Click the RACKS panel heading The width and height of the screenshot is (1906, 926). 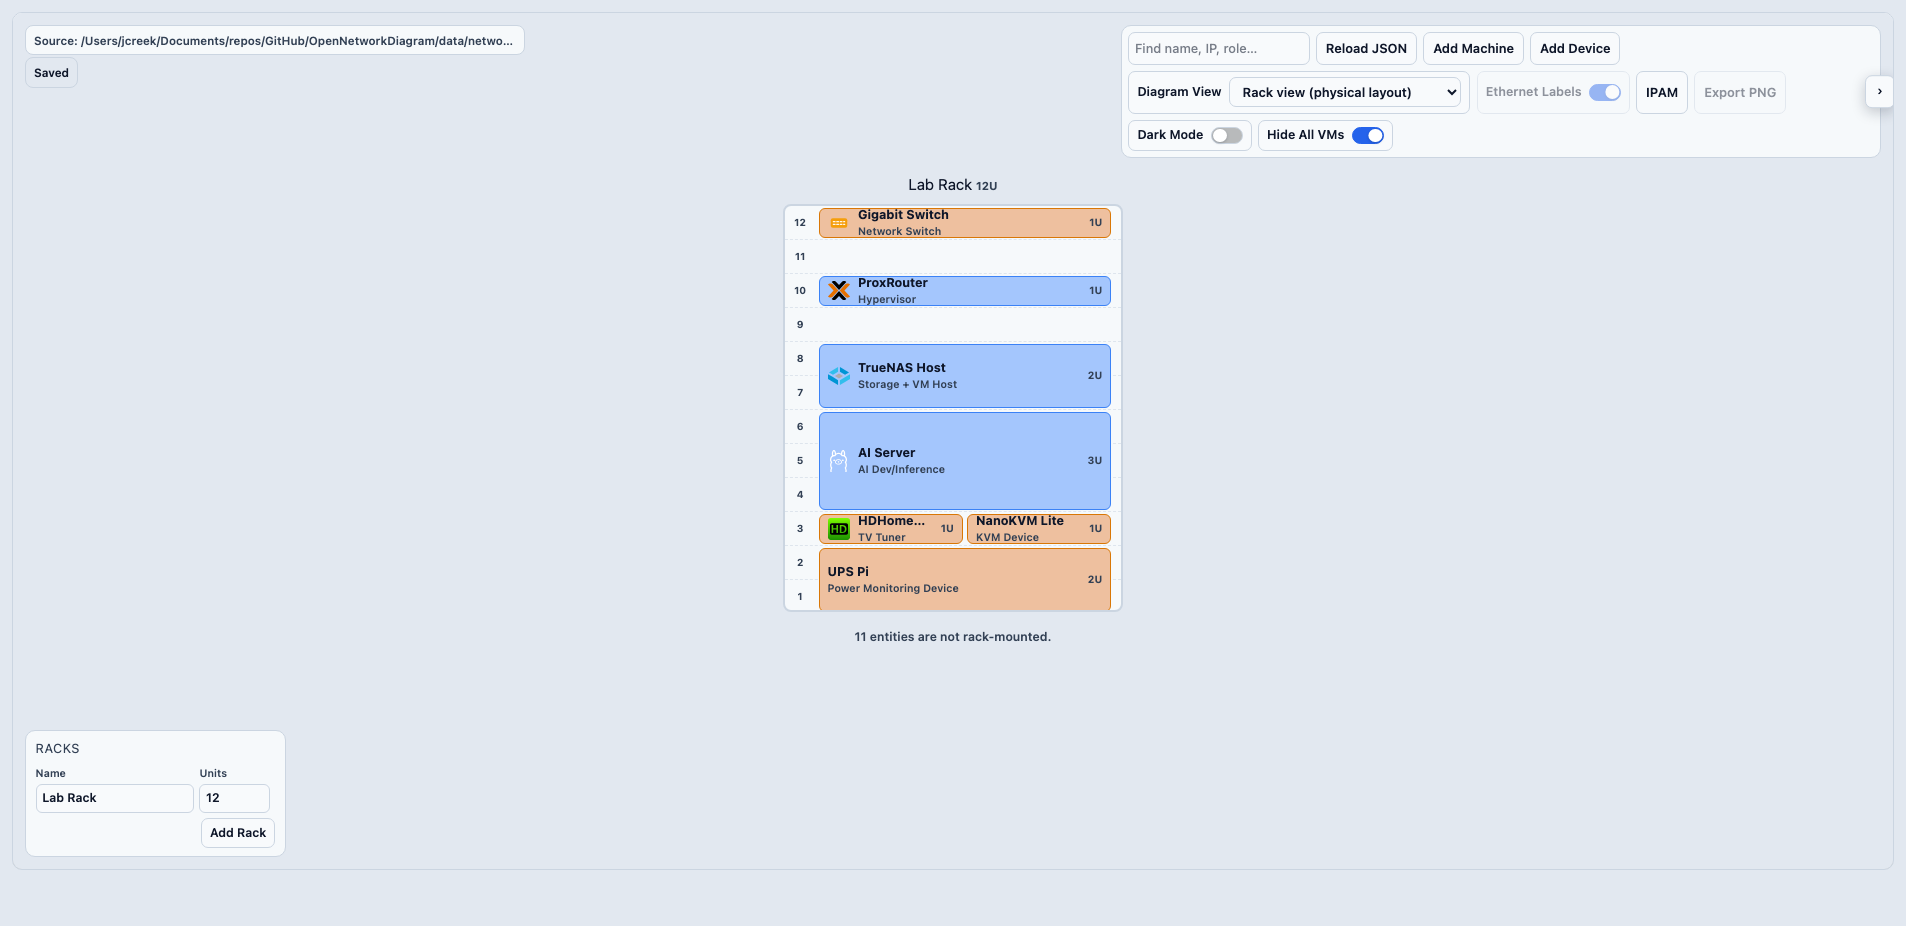pyautogui.click(x=57, y=749)
